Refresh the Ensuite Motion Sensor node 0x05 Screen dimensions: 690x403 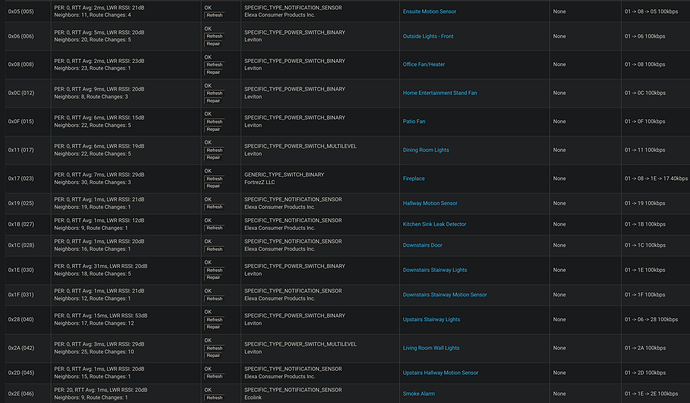pos(214,16)
